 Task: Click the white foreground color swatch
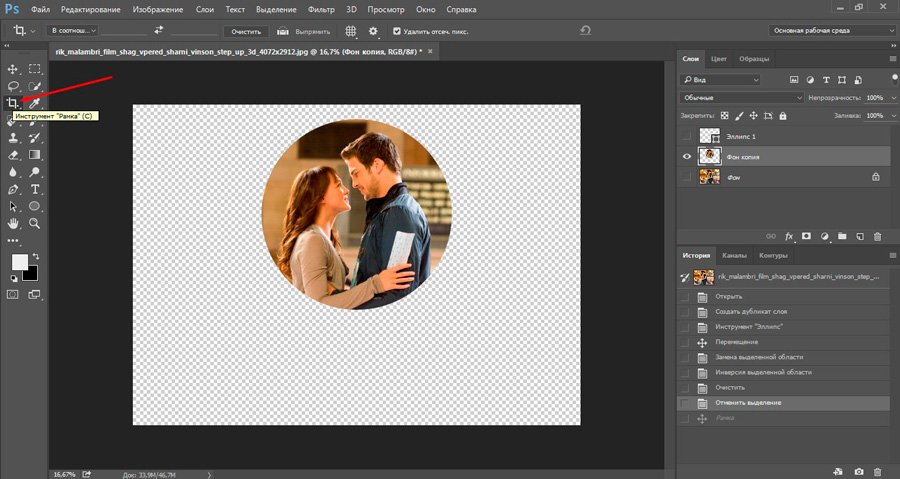[19, 261]
